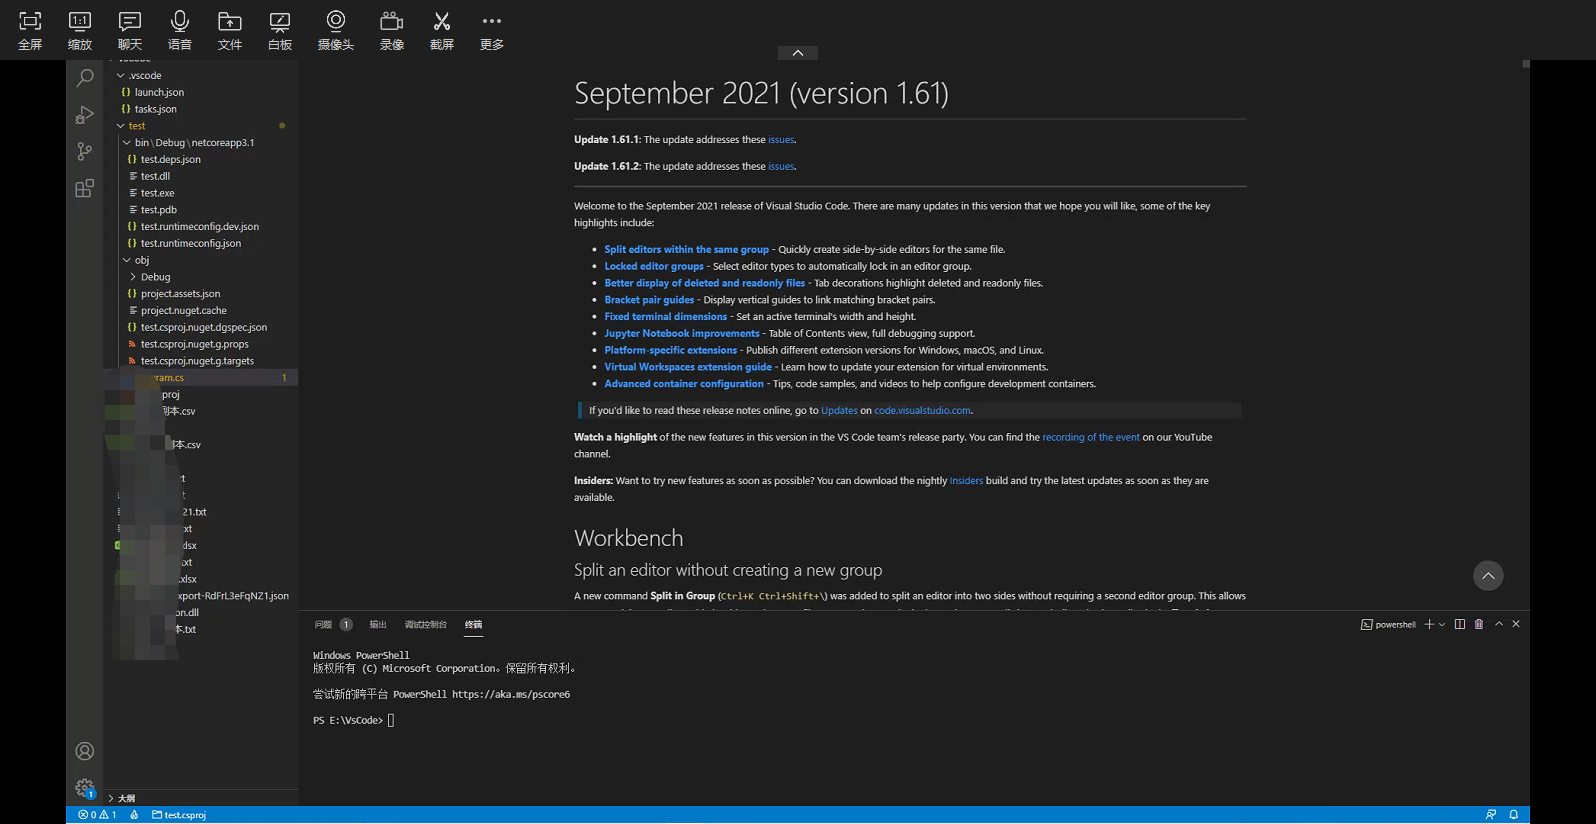Open the 白板 whiteboard tool
The height and width of the screenshot is (824, 1596).
[280, 30]
